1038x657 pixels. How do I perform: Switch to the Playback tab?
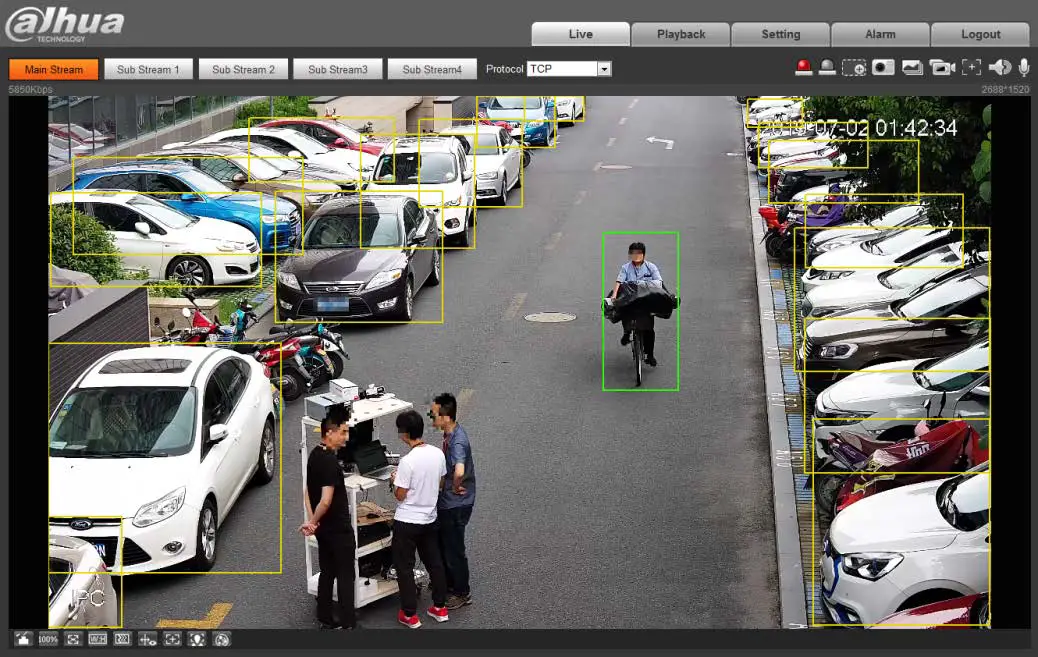click(680, 33)
